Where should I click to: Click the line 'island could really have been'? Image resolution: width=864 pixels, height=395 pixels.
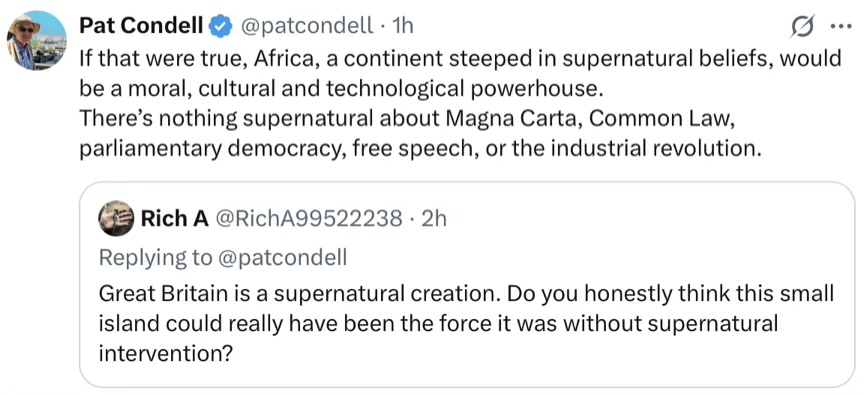tap(438, 324)
